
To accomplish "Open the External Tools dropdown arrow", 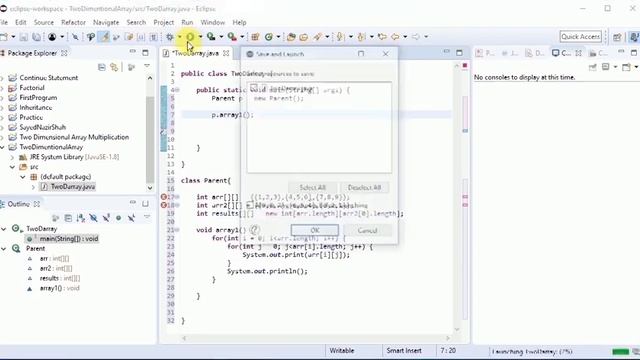I will pos(242,37).
